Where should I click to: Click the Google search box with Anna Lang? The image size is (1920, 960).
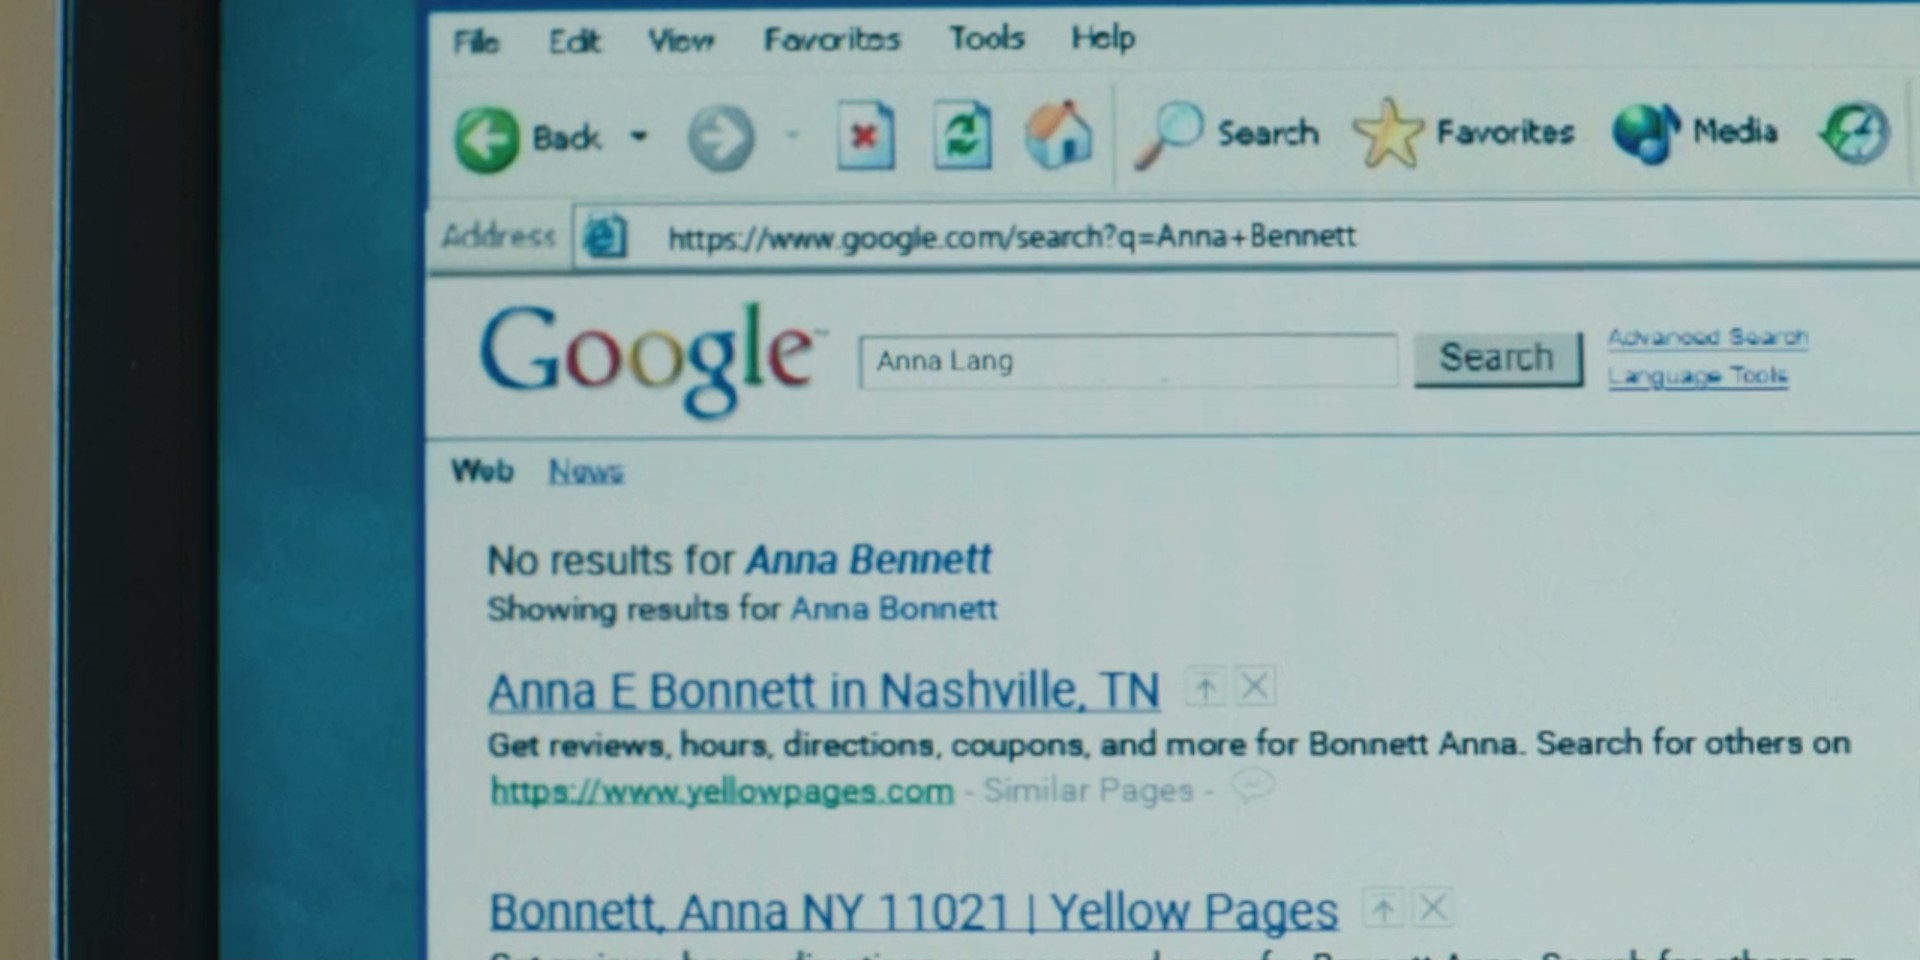[1128, 361]
